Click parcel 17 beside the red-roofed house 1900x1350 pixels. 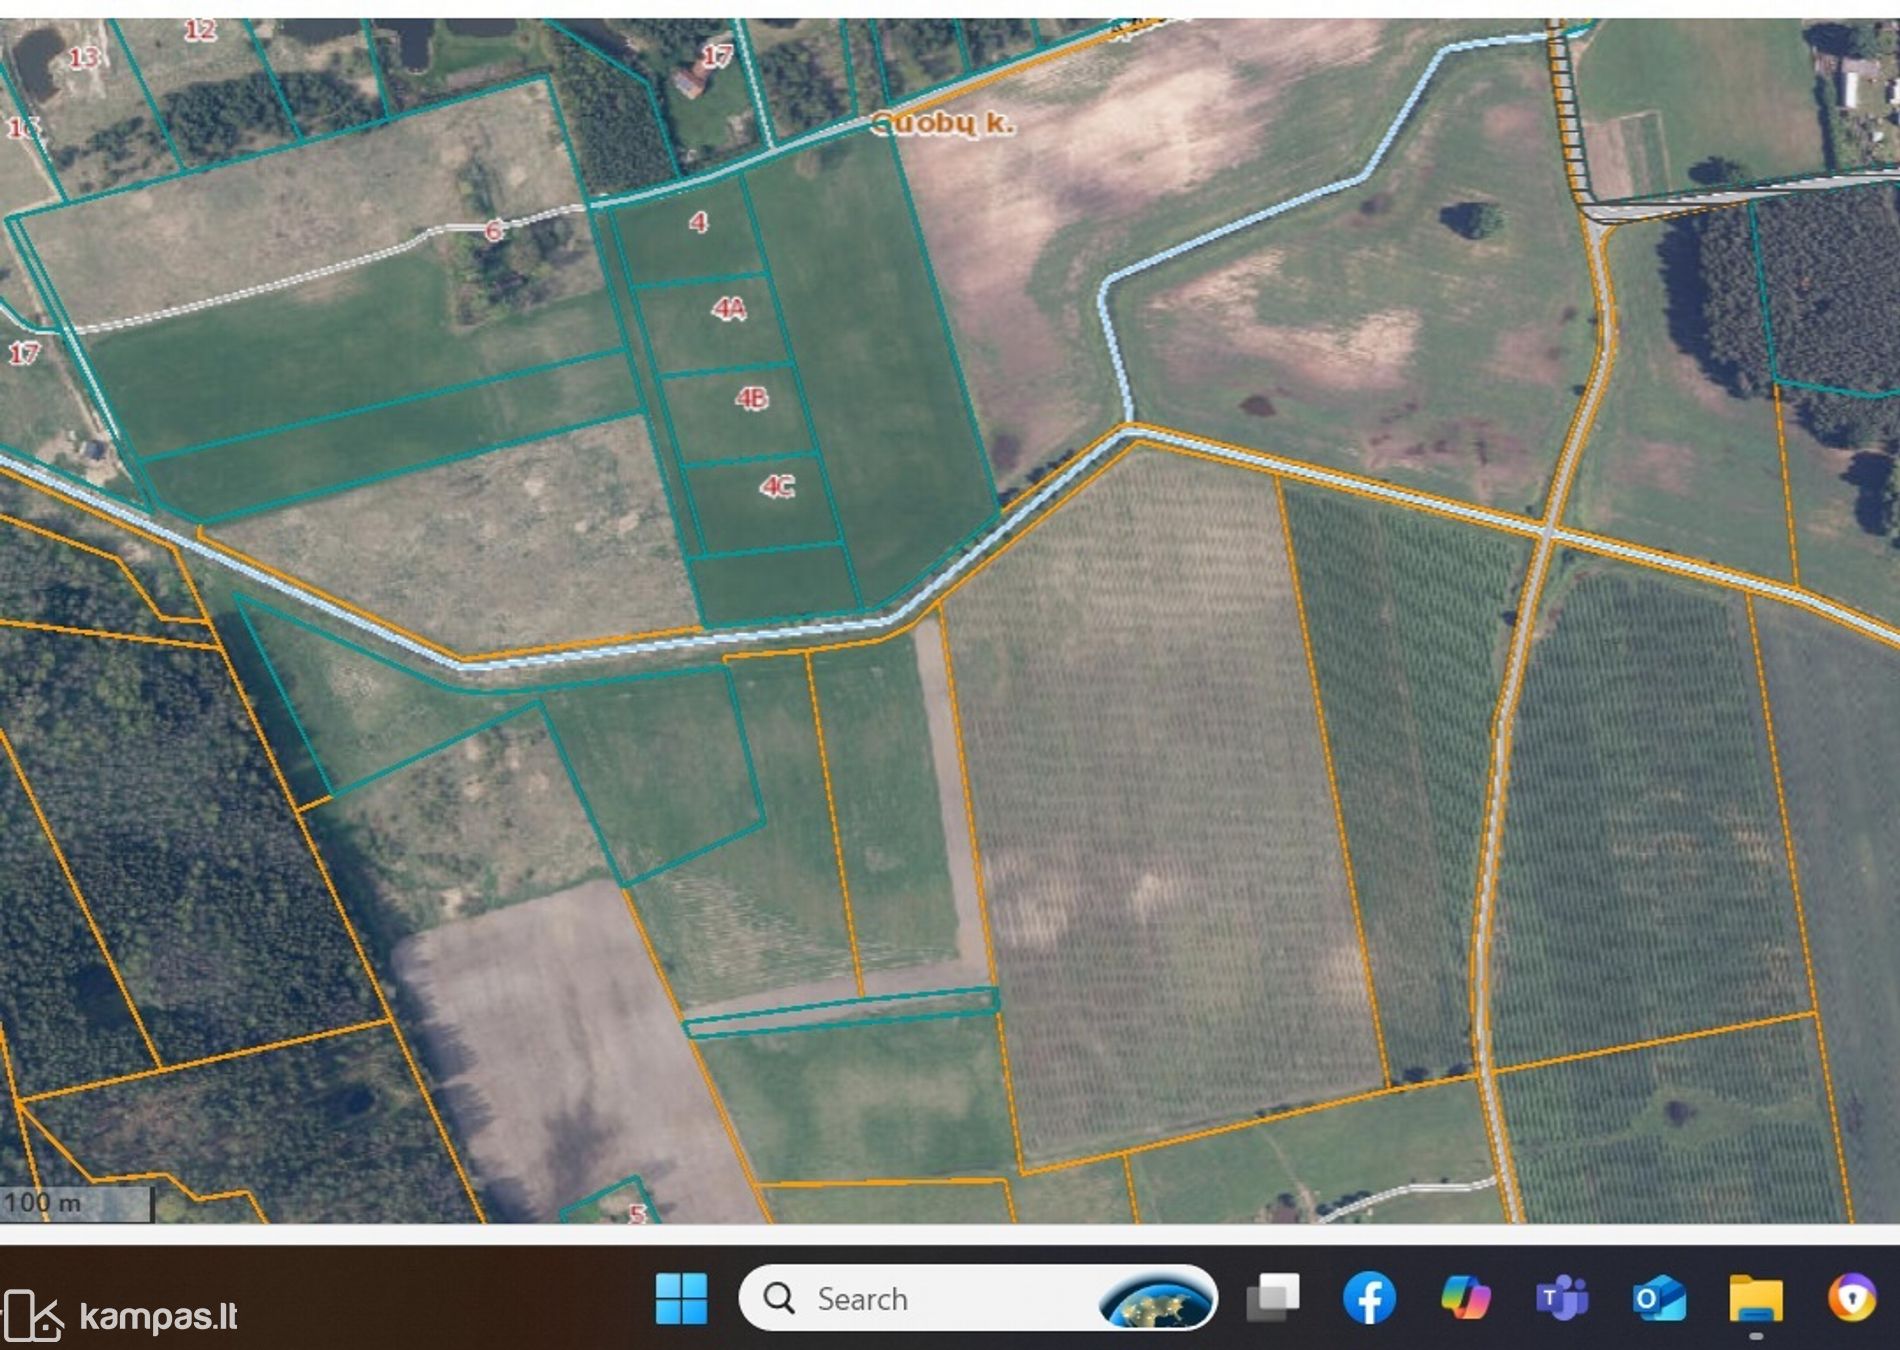[717, 56]
